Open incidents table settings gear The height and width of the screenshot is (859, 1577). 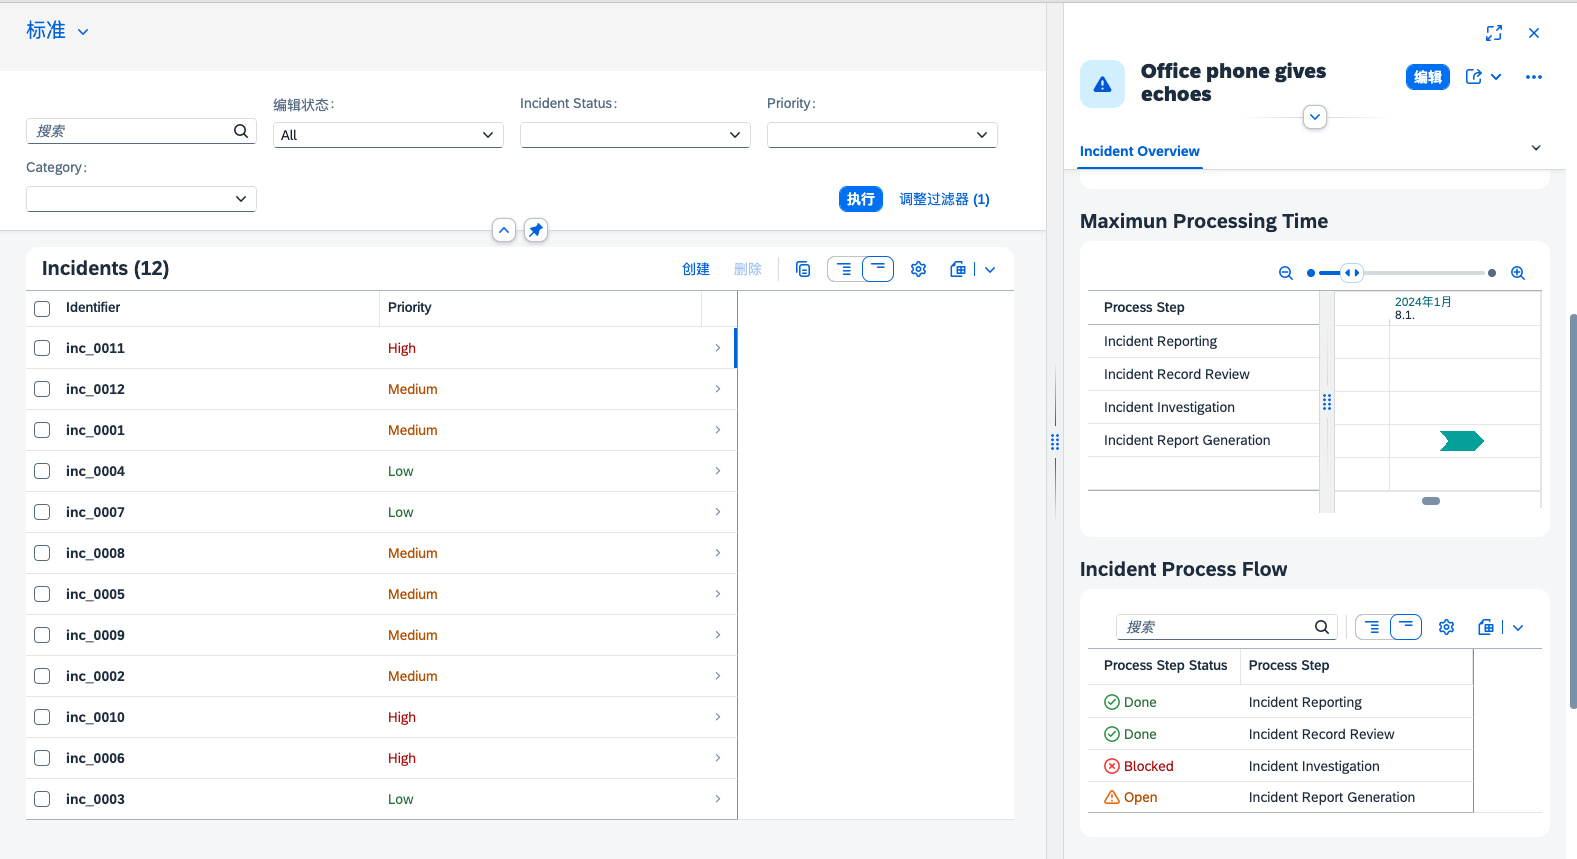(x=918, y=269)
